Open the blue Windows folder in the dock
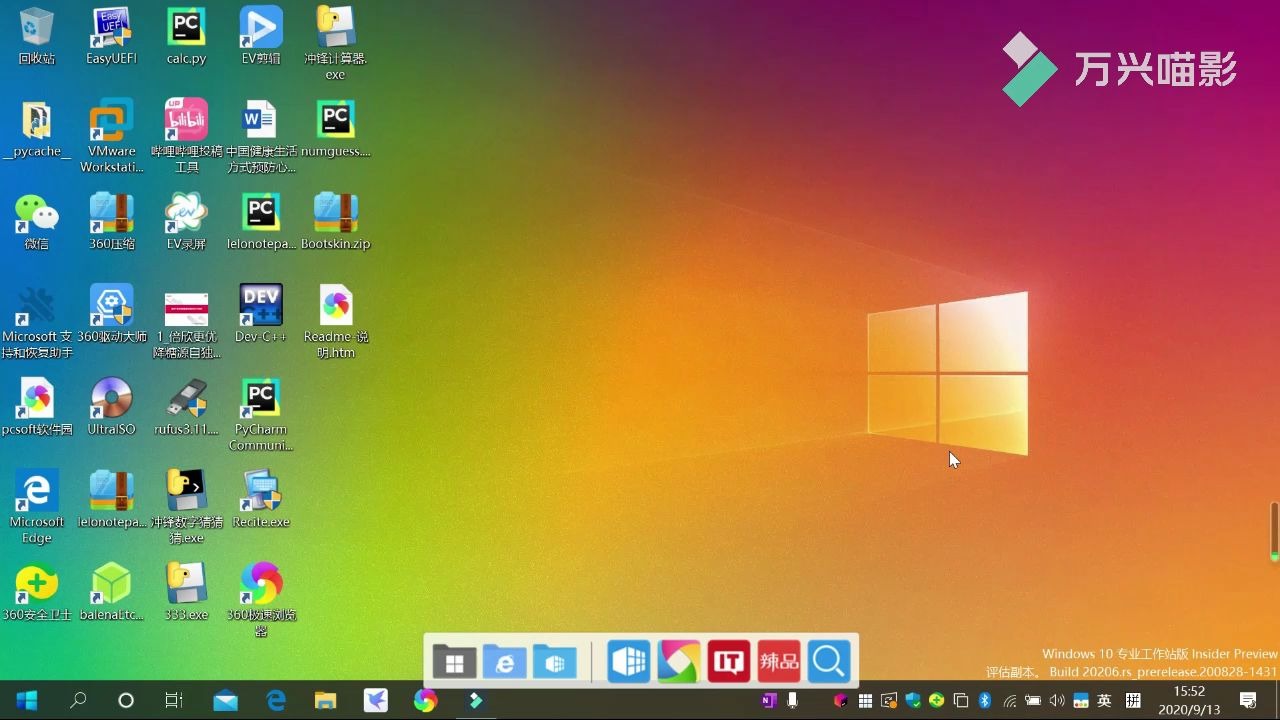This screenshot has height=720, width=1280. (554, 661)
